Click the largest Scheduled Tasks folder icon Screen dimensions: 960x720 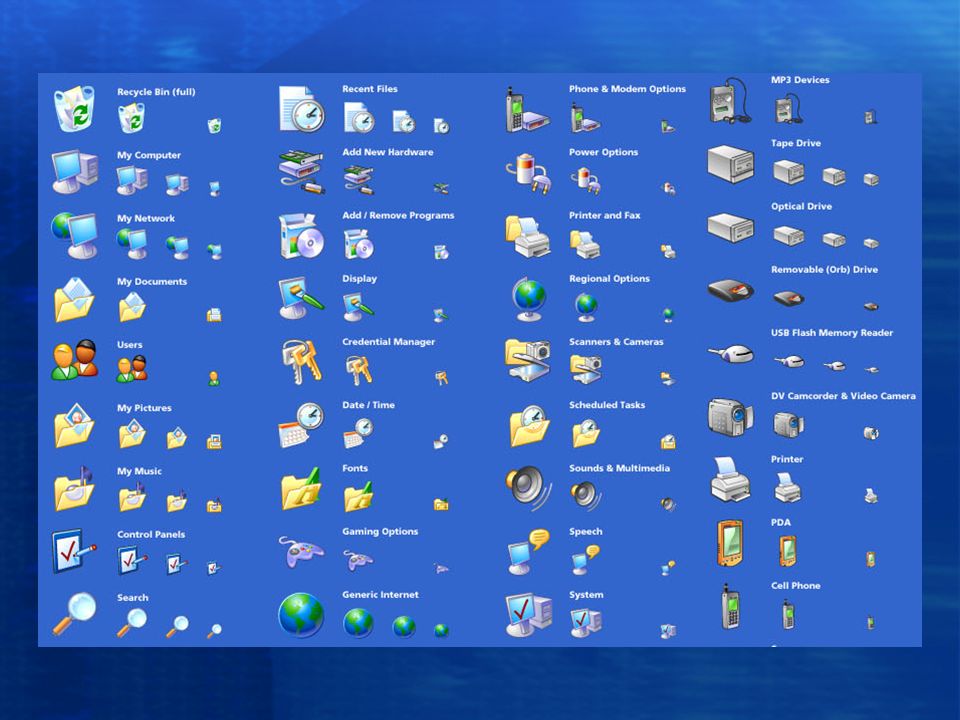point(529,426)
